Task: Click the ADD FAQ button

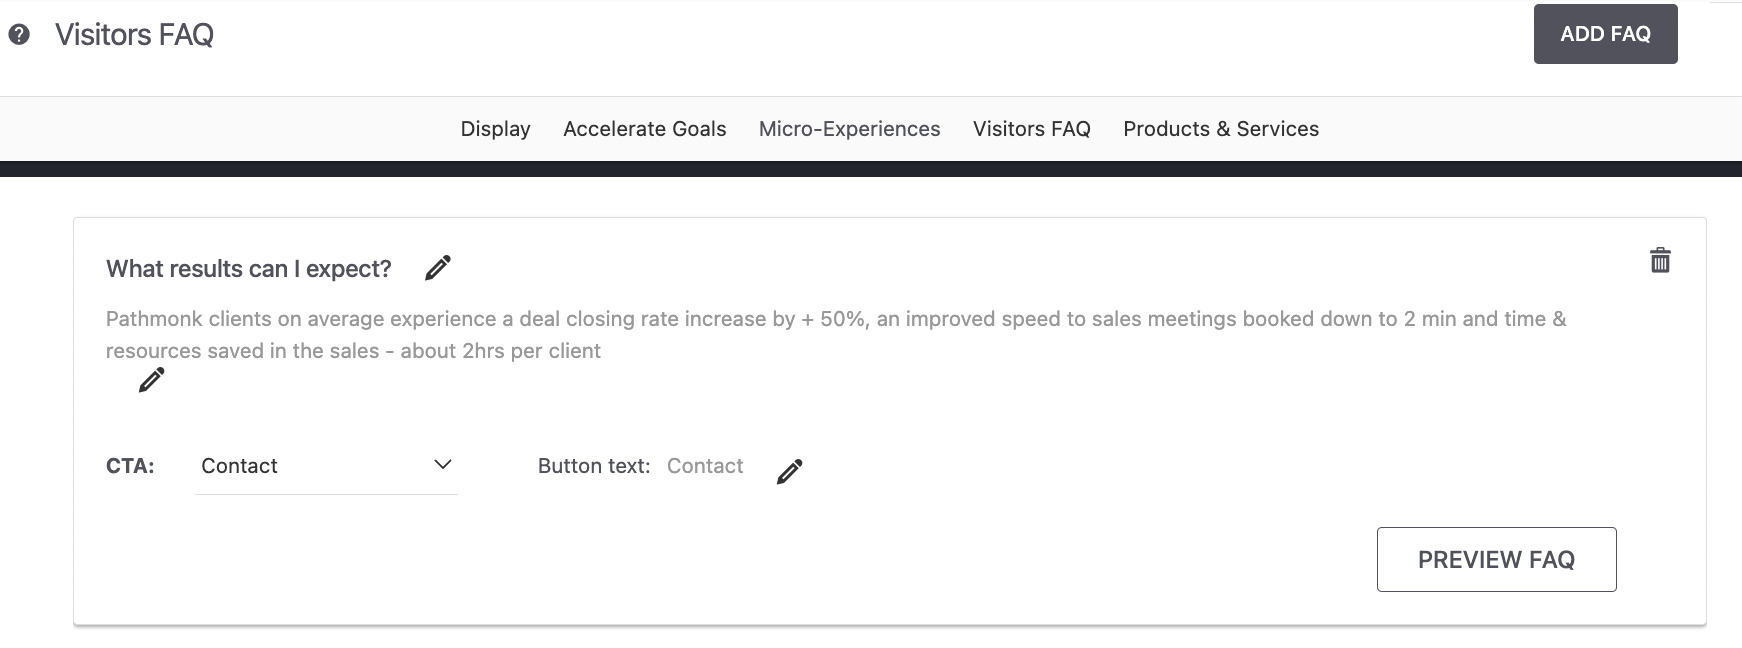Action: [x=1604, y=33]
